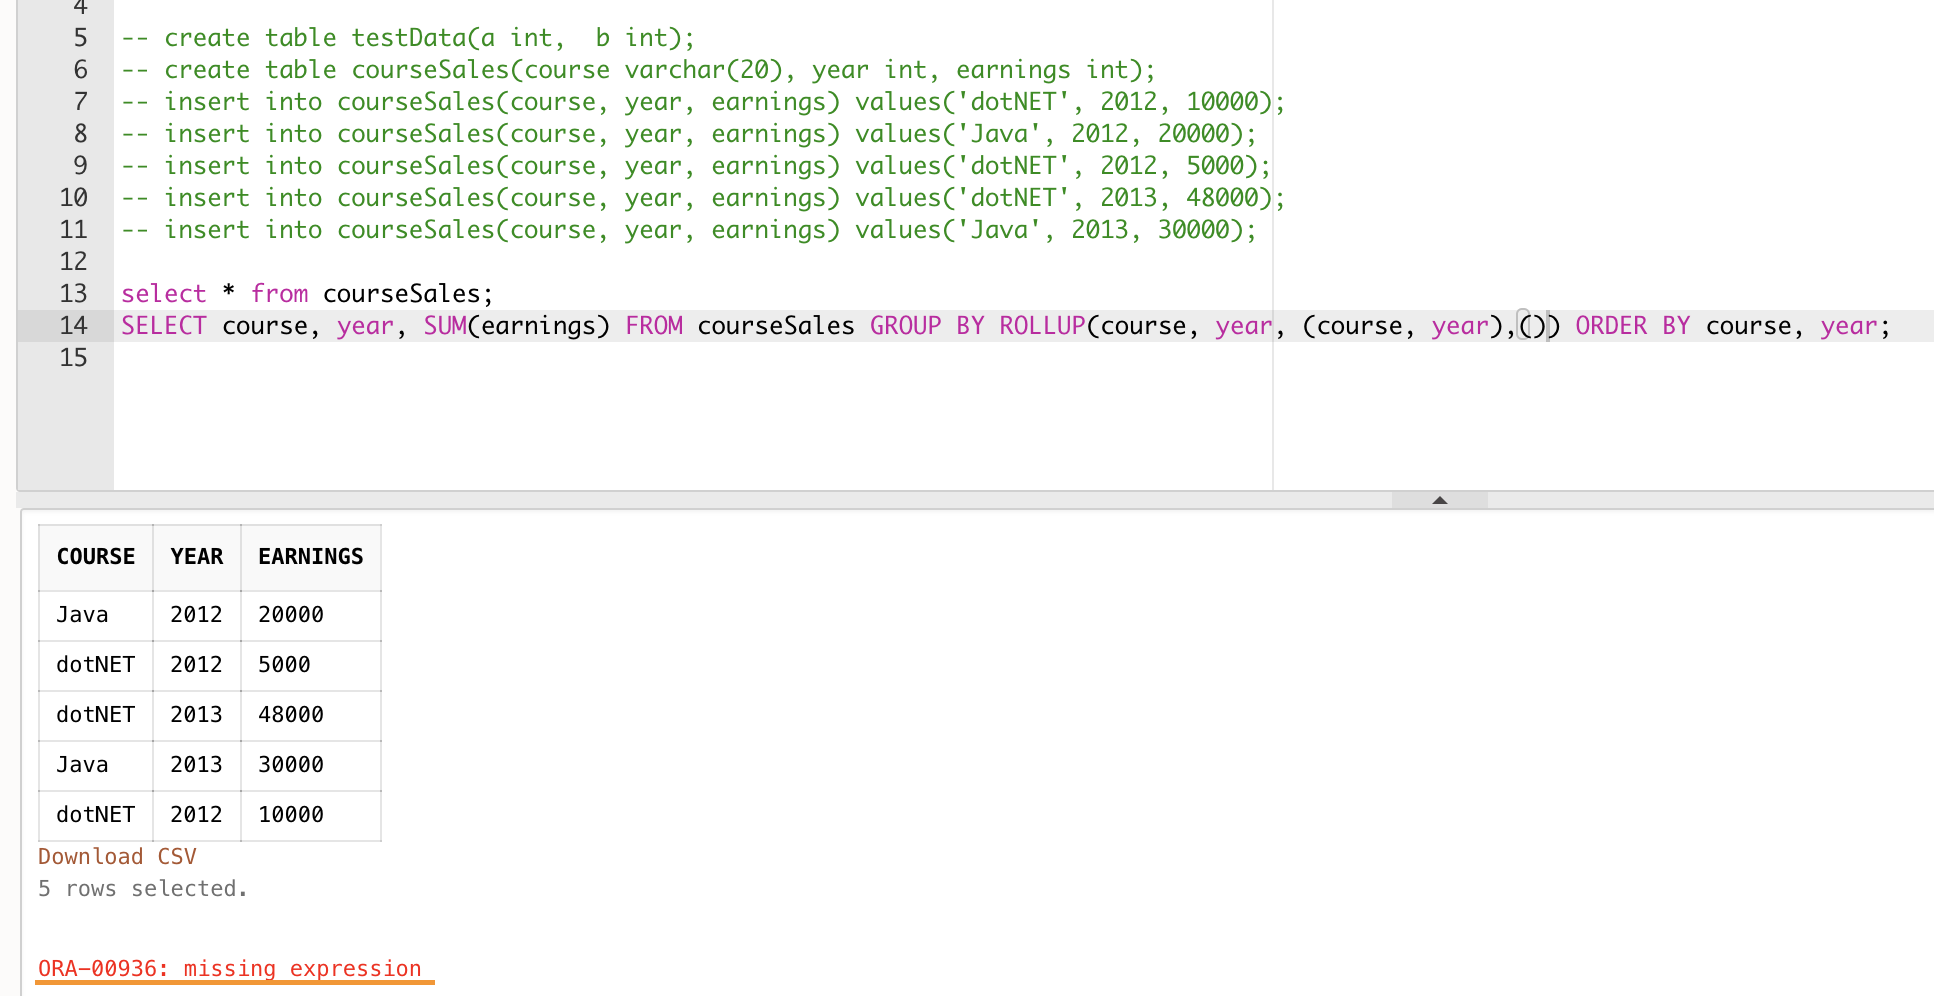Click the 5000 earnings cell
Image resolution: width=1934 pixels, height=996 pixels.
311,665
